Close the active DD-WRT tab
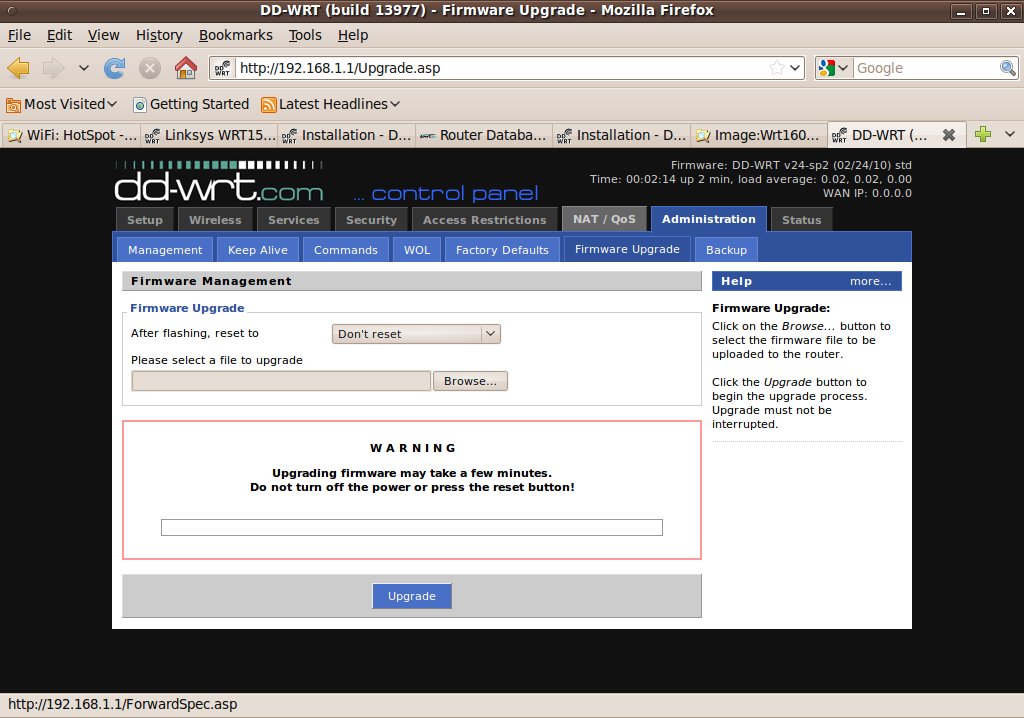1024x718 pixels. coord(949,135)
